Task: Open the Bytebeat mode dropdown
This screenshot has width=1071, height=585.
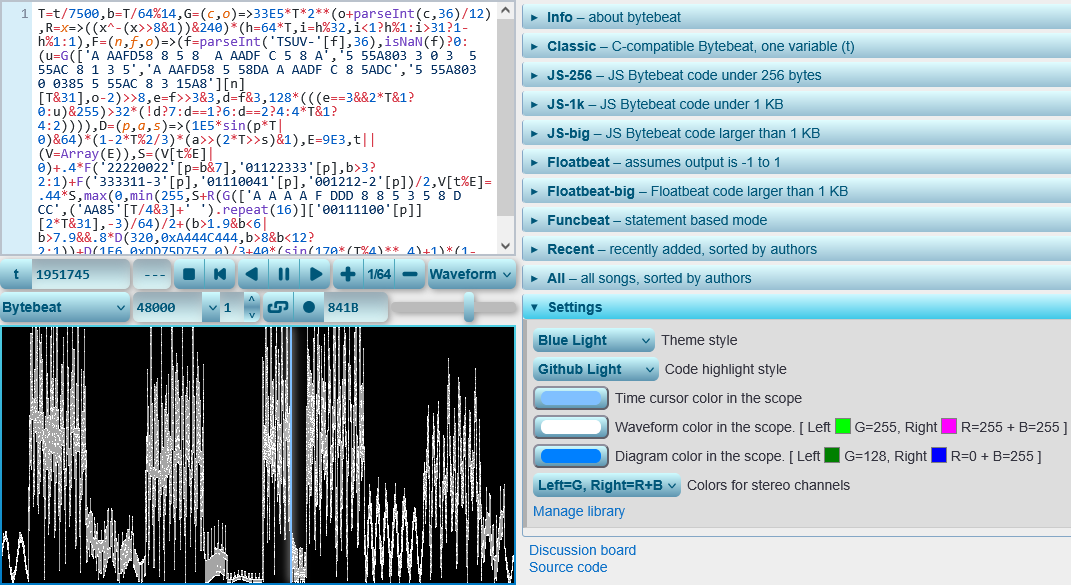Action: pyautogui.click(x=66, y=308)
